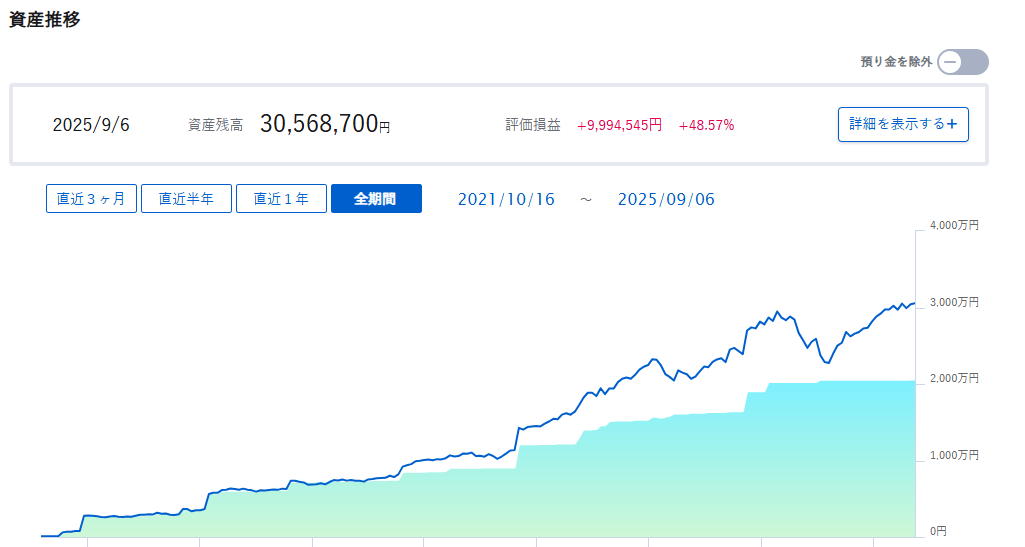Click the 4,000万円 axis label

tap(954, 226)
